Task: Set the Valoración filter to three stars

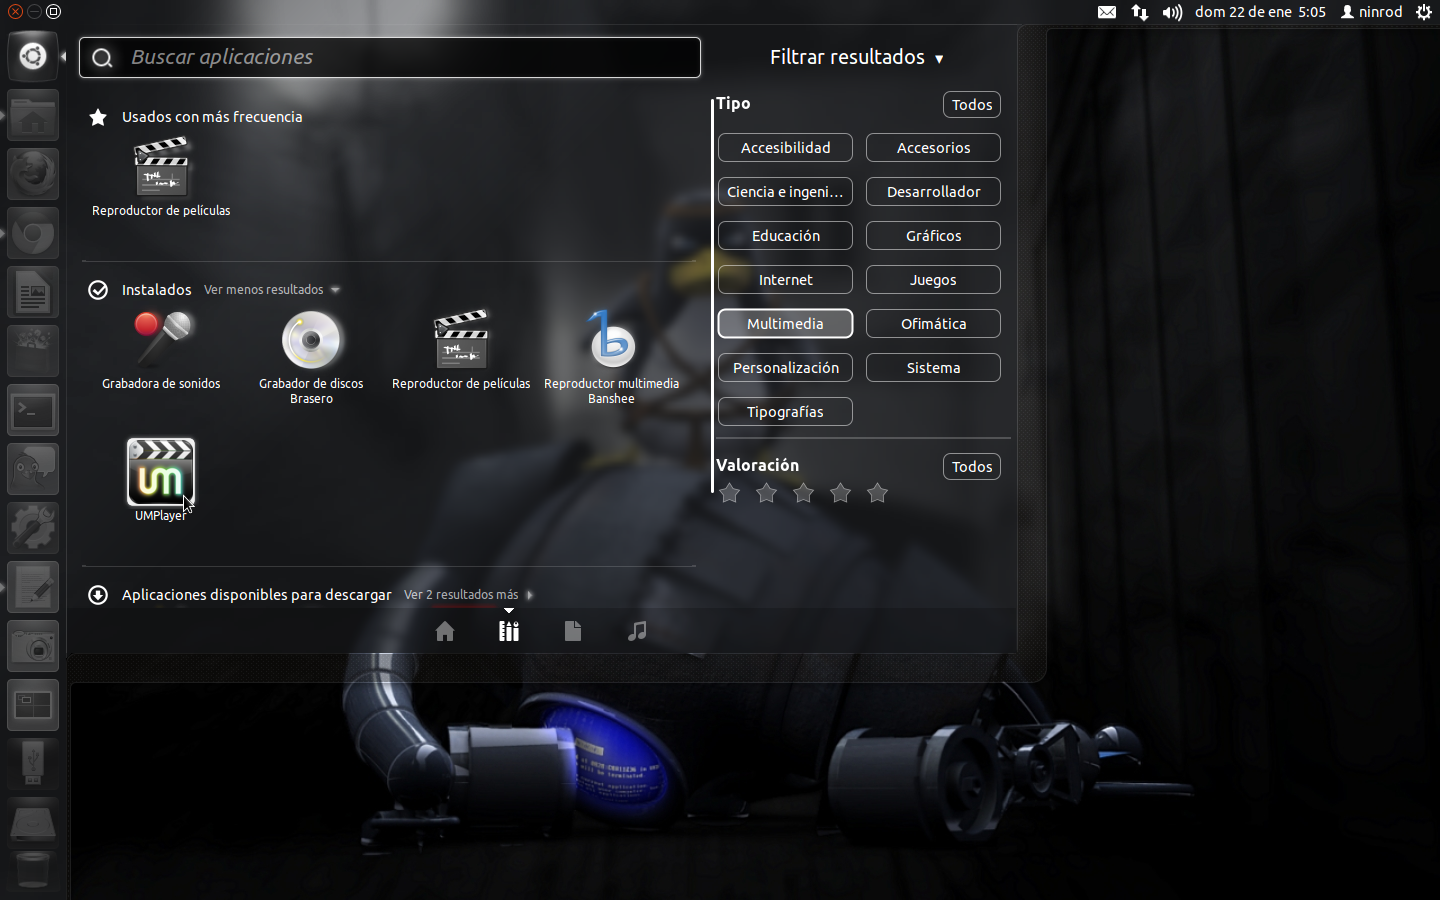Action: [803, 493]
